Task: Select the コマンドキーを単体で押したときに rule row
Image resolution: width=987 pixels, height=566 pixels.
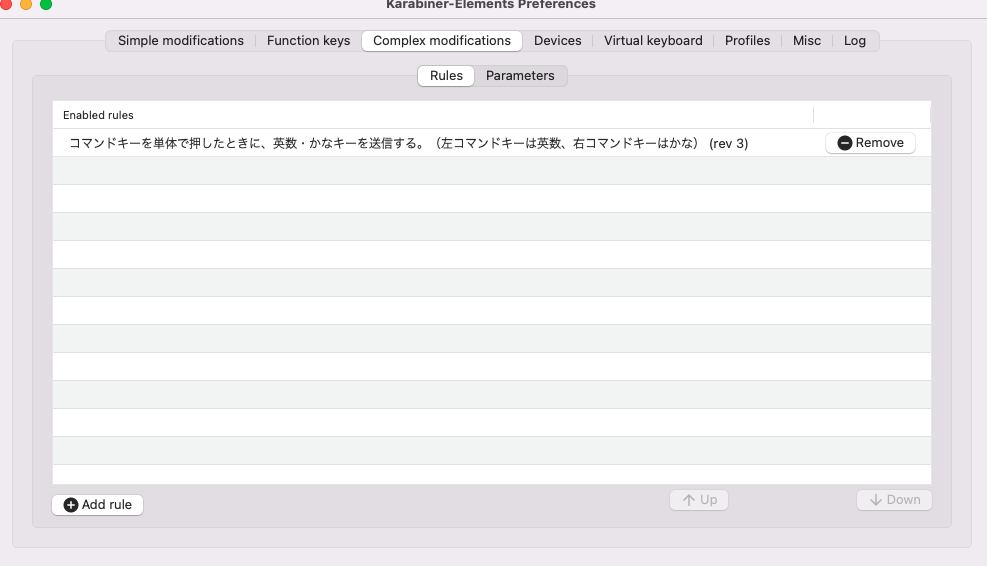Action: coord(492,143)
